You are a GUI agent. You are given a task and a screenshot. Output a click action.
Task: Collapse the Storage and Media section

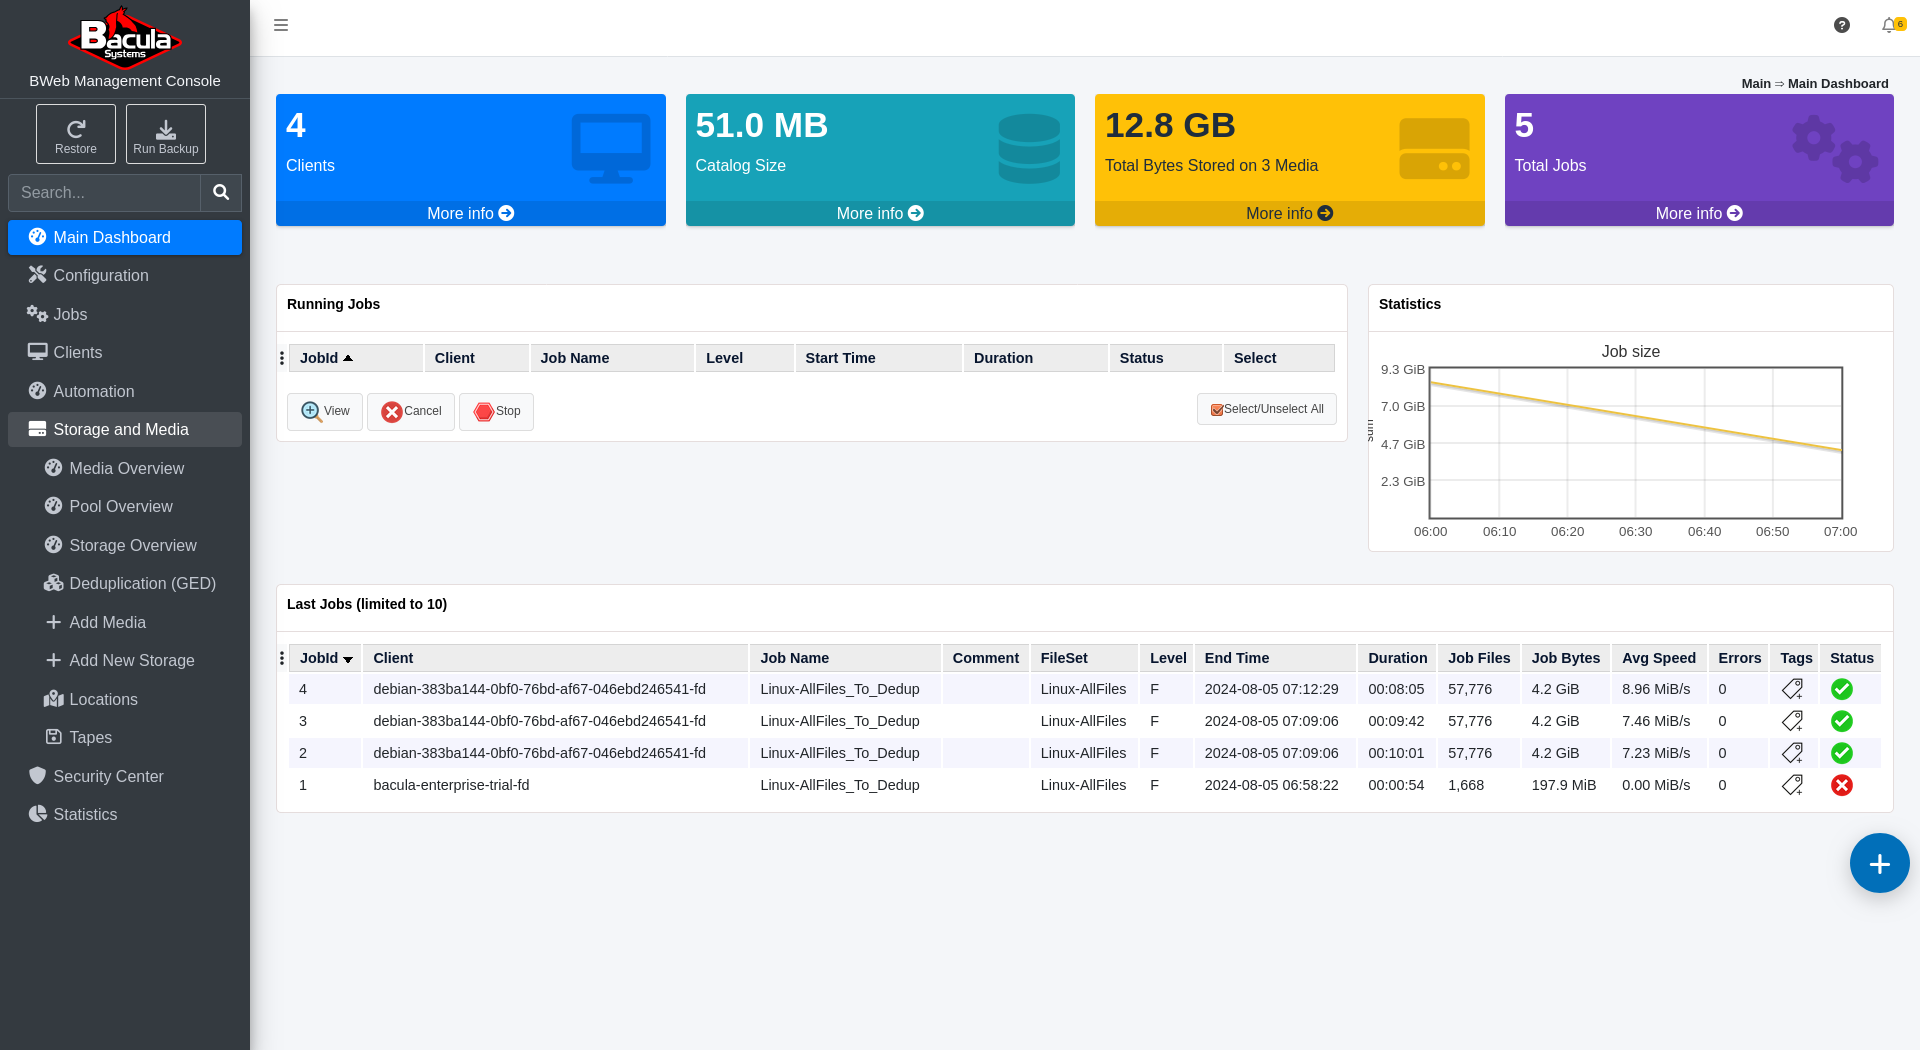(x=125, y=430)
